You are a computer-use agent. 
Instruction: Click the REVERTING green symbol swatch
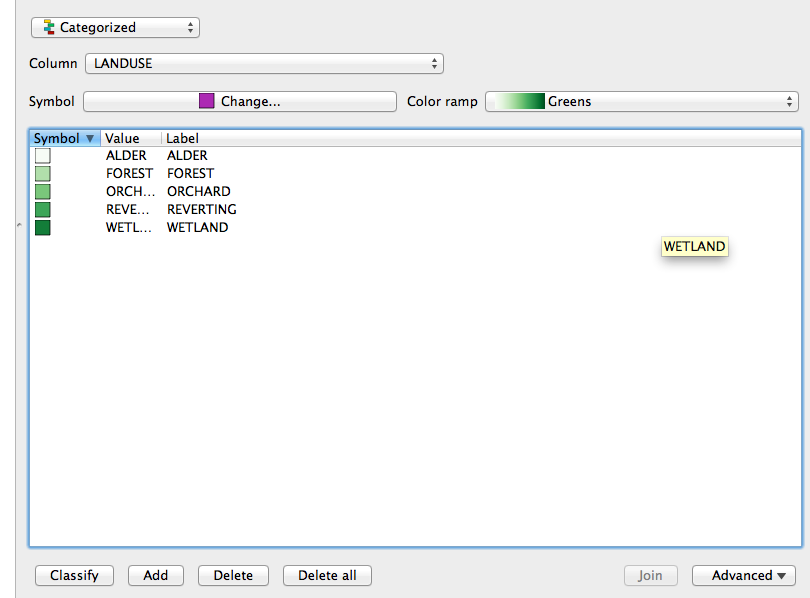pyautogui.click(x=42, y=210)
